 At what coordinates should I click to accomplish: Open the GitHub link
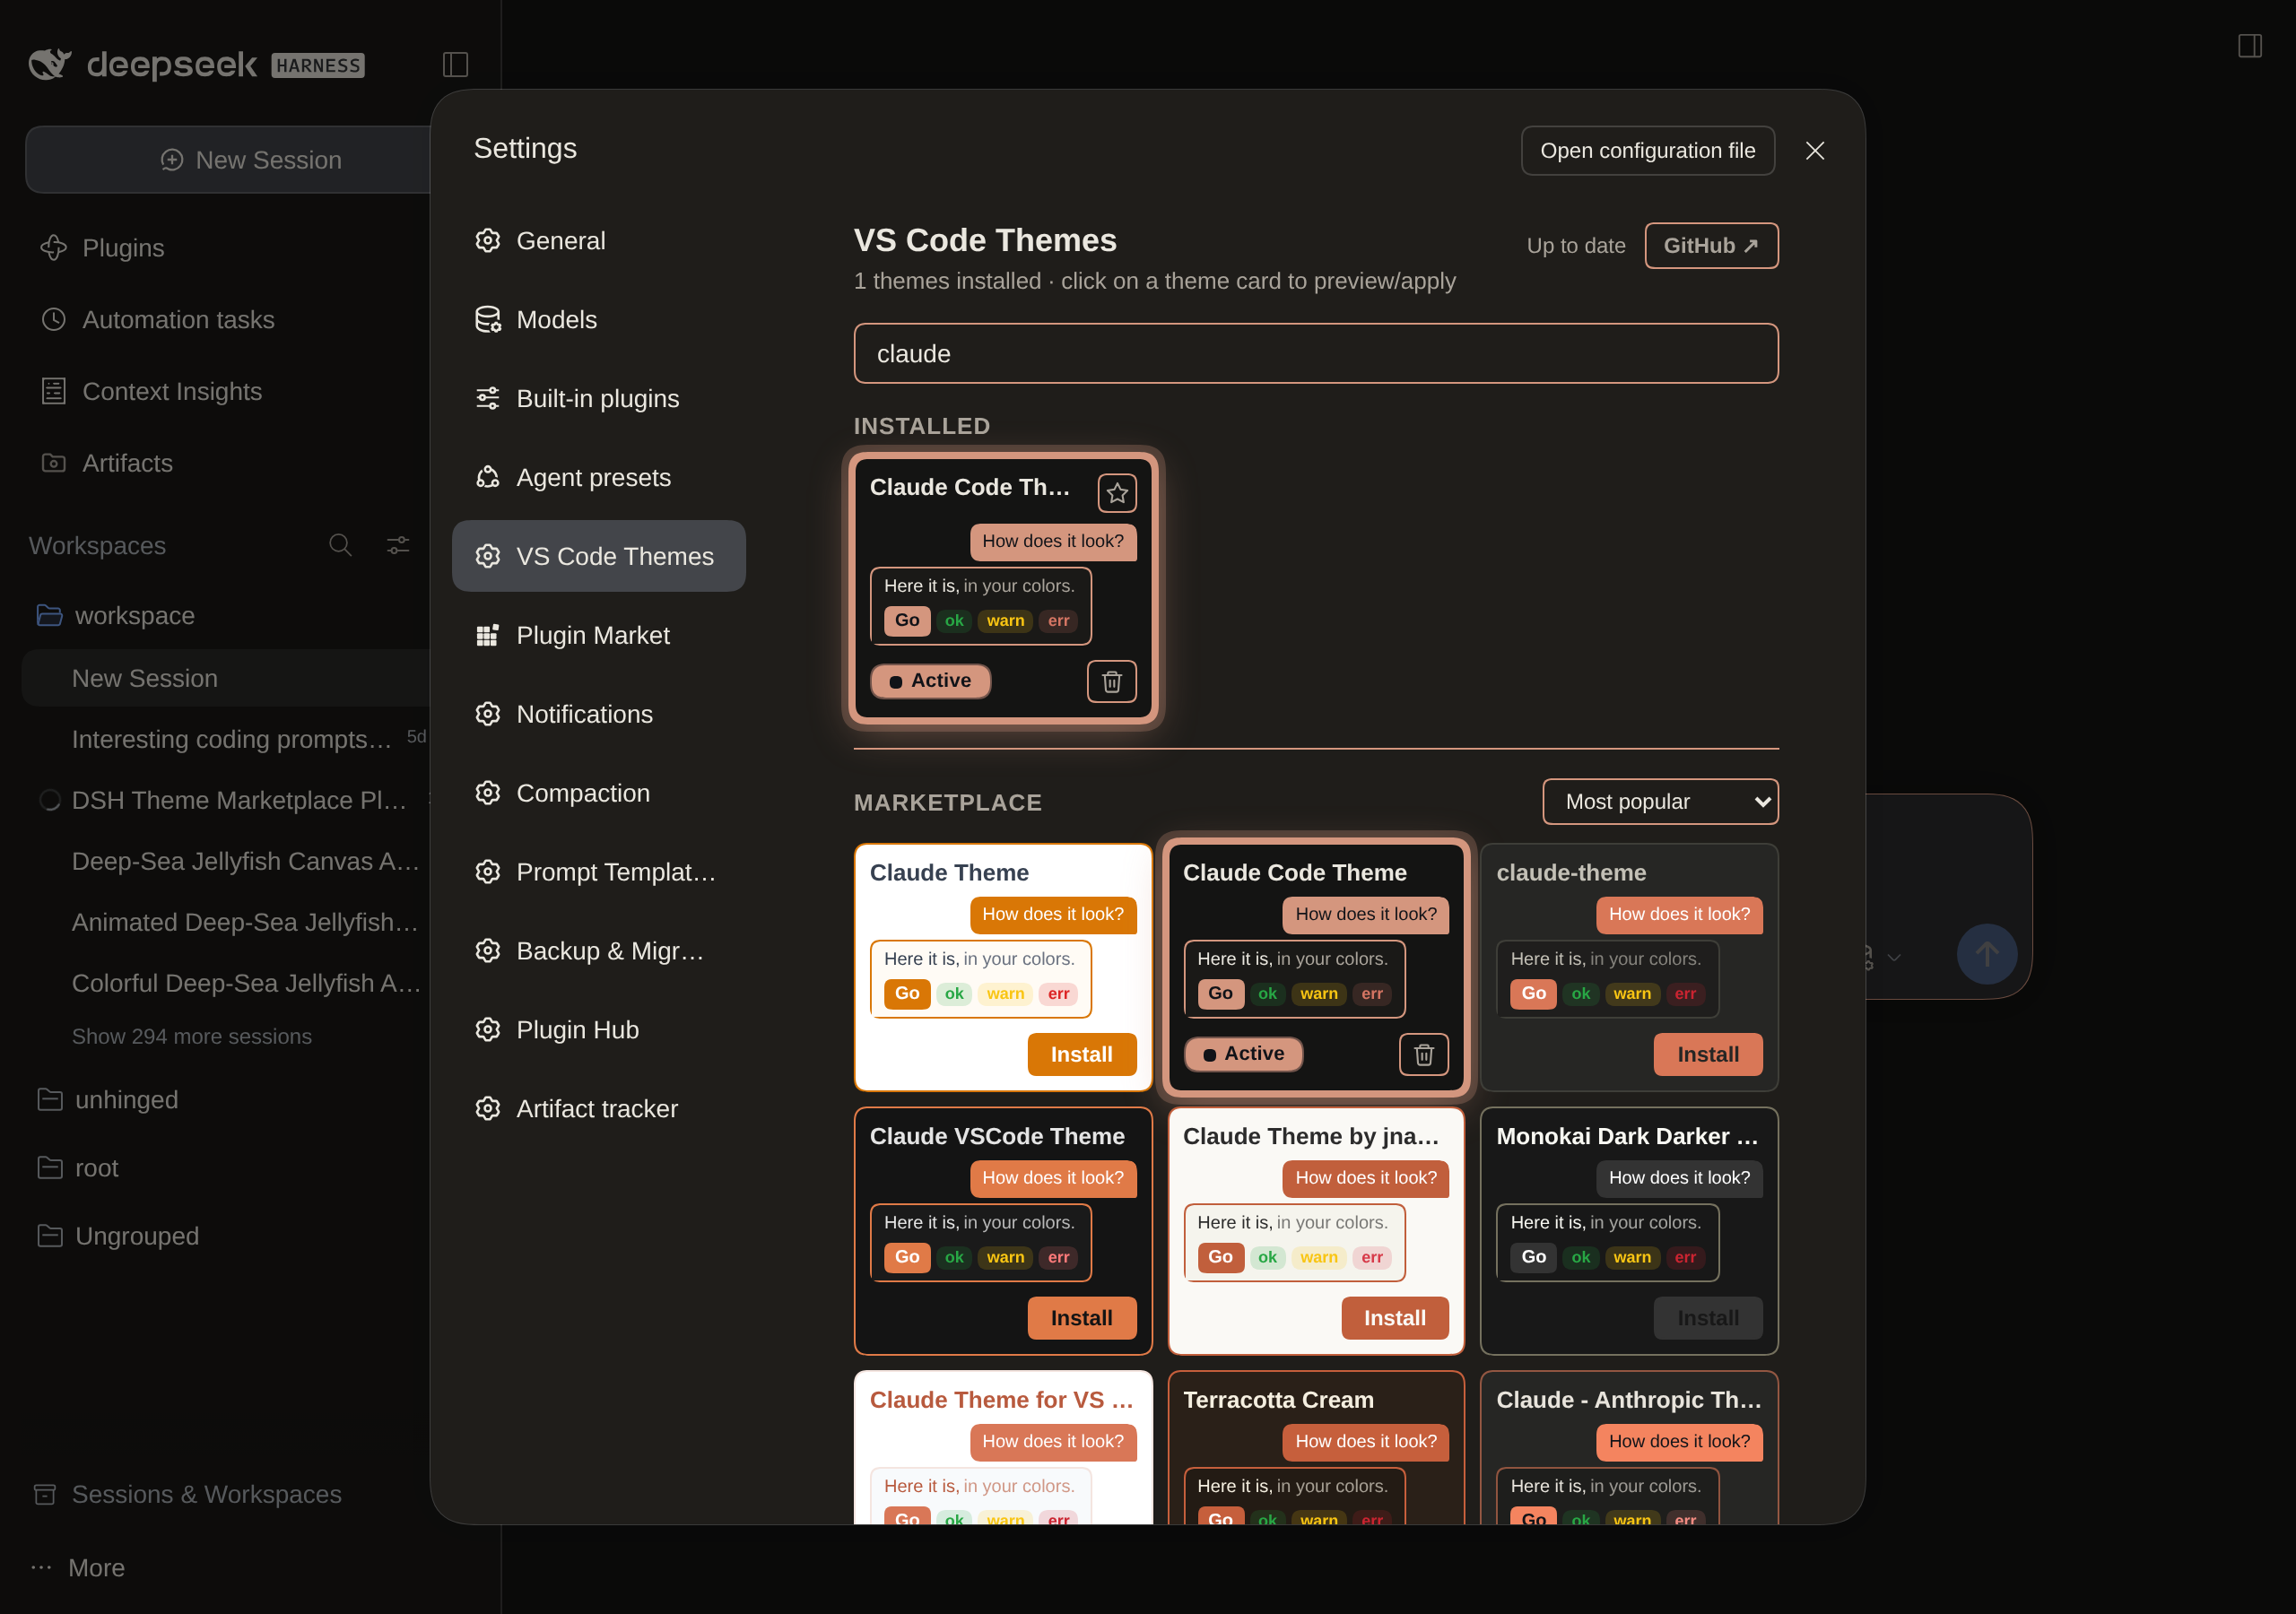click(1710, 246)
